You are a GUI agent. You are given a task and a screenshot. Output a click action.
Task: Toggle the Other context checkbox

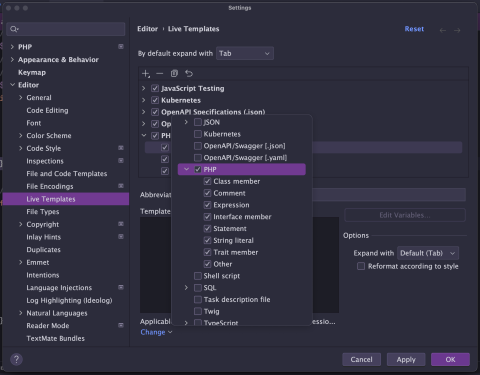[207, 264]
